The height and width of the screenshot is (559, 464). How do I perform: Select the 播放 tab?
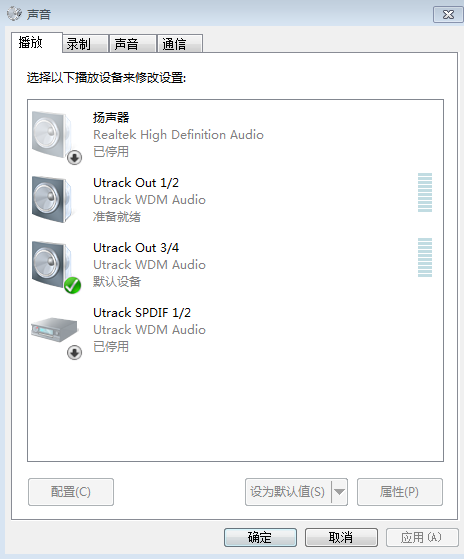pos(37,42)
